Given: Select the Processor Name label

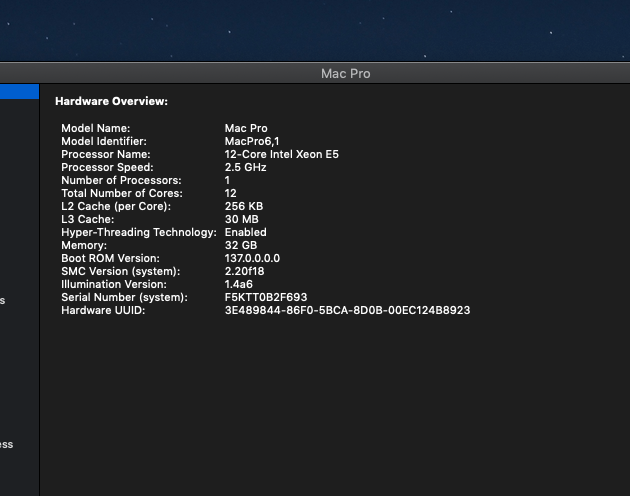Looking at the screenshot, I should 106,154.
